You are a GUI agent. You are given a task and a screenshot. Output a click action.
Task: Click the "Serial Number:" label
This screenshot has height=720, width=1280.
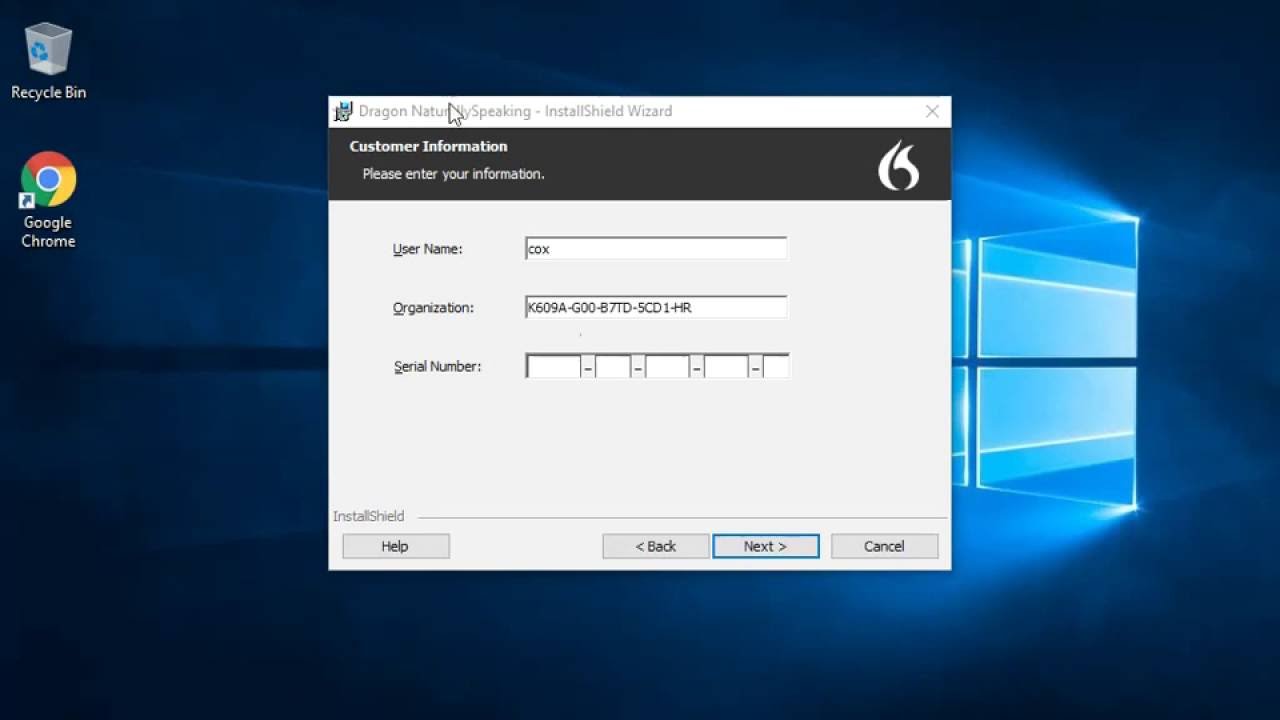click(437, 367)
